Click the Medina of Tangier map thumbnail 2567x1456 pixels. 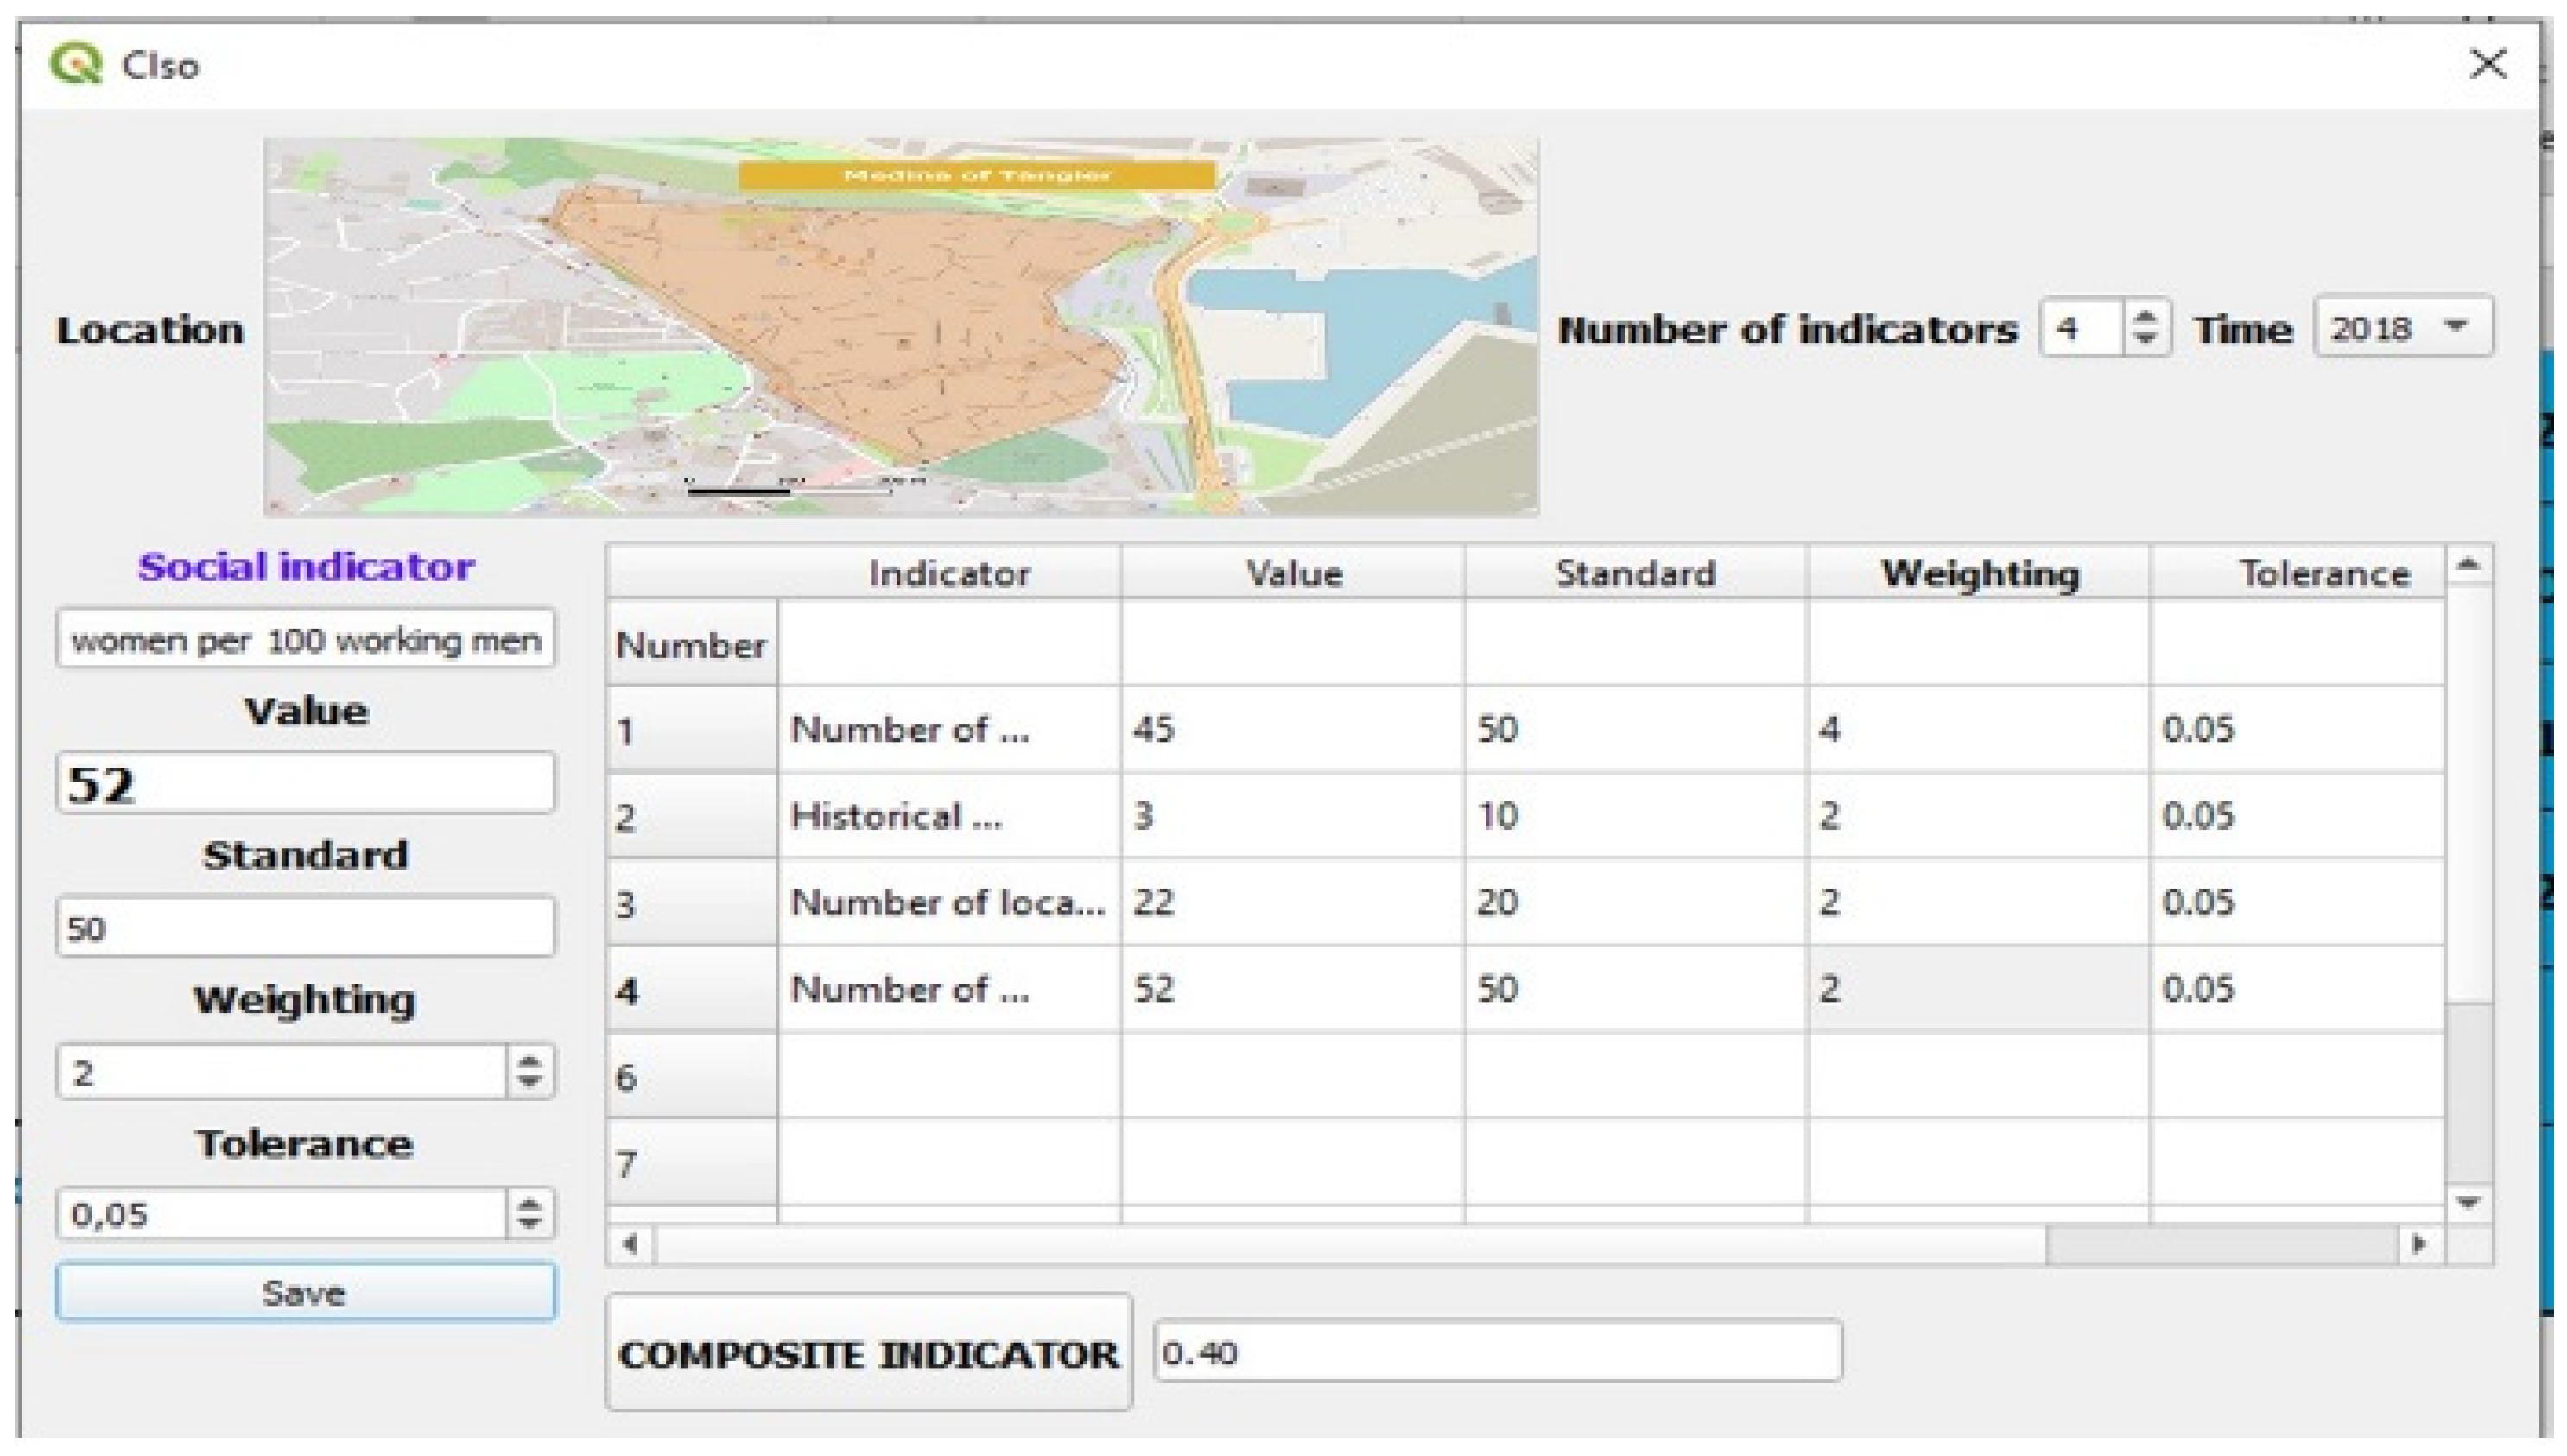(x=900, y=327)
